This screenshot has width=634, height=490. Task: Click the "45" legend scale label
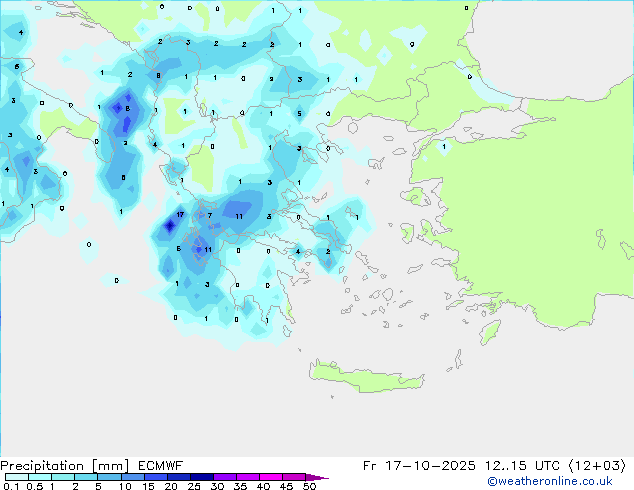tap(286, 486)
